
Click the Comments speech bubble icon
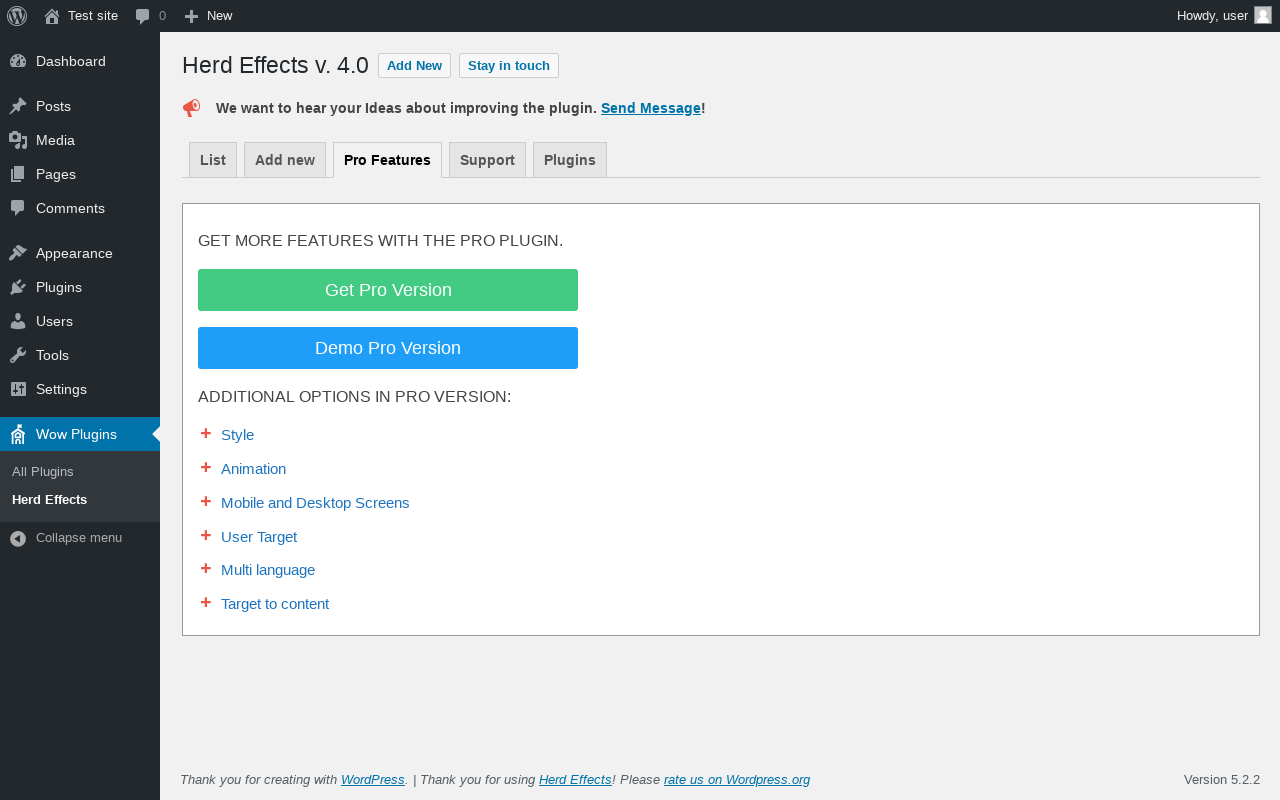18,208
